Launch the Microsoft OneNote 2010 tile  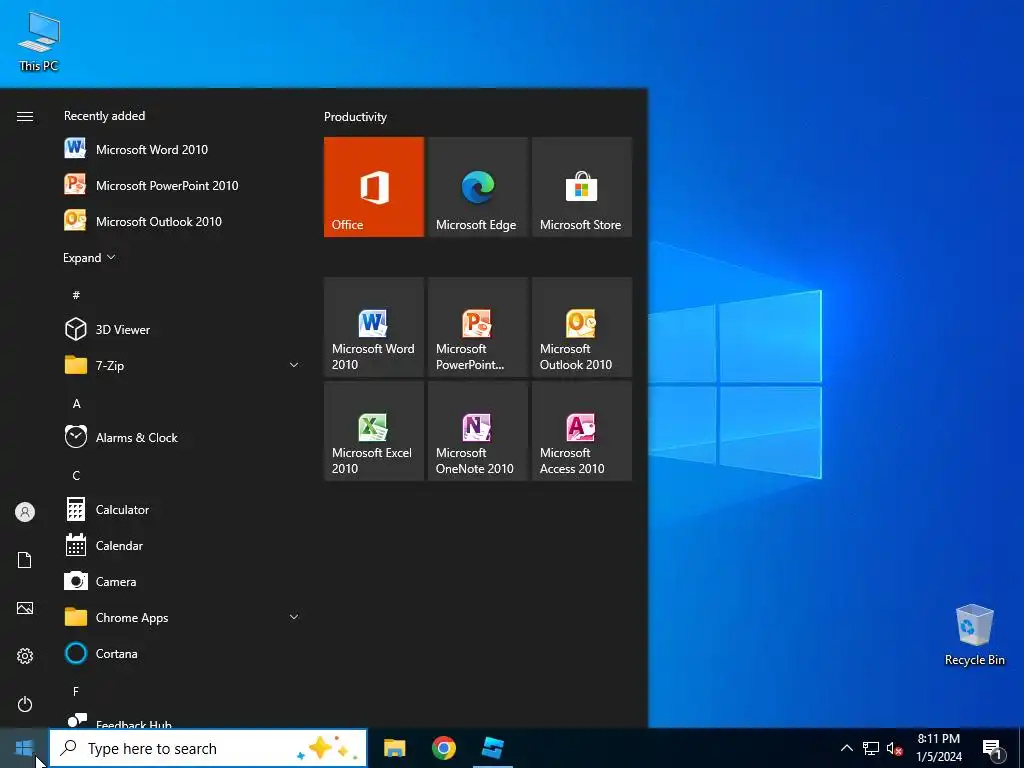point(477,431)
